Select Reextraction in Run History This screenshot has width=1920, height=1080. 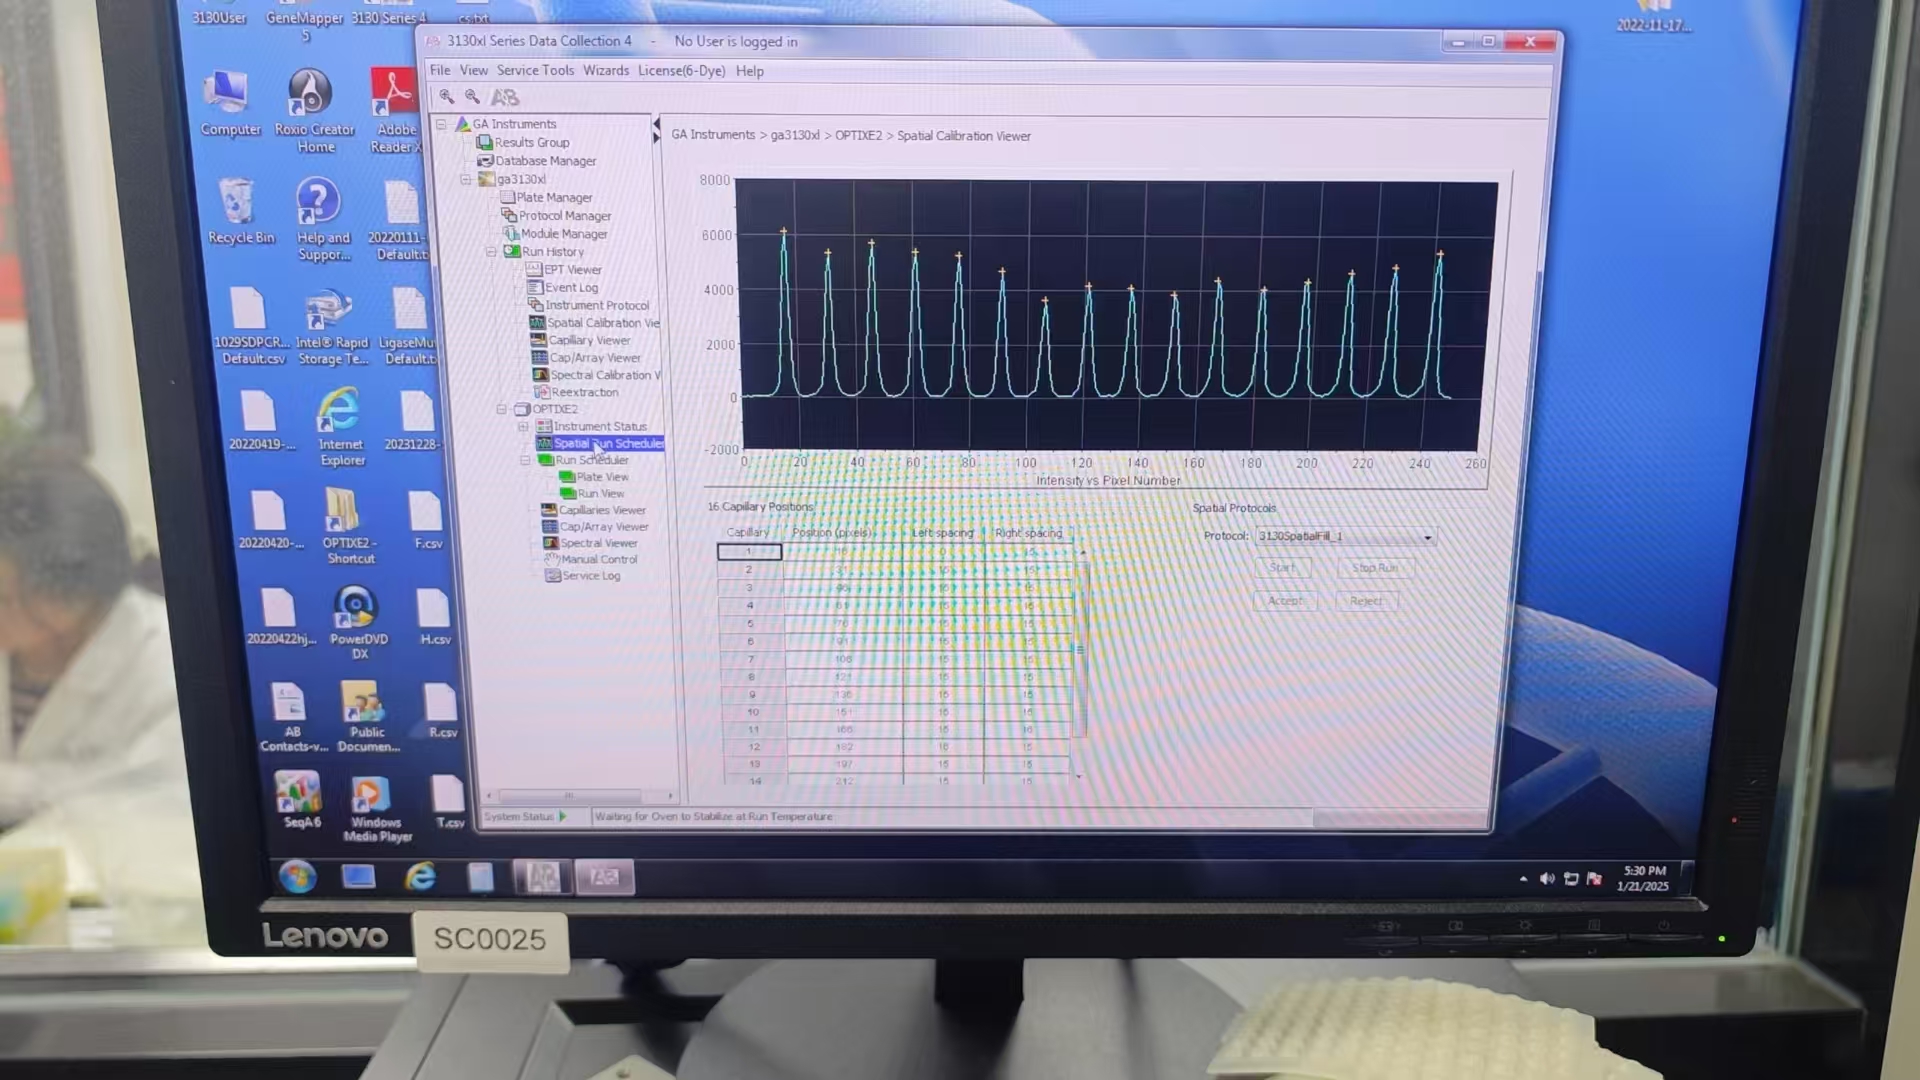[x=584, y=392]
